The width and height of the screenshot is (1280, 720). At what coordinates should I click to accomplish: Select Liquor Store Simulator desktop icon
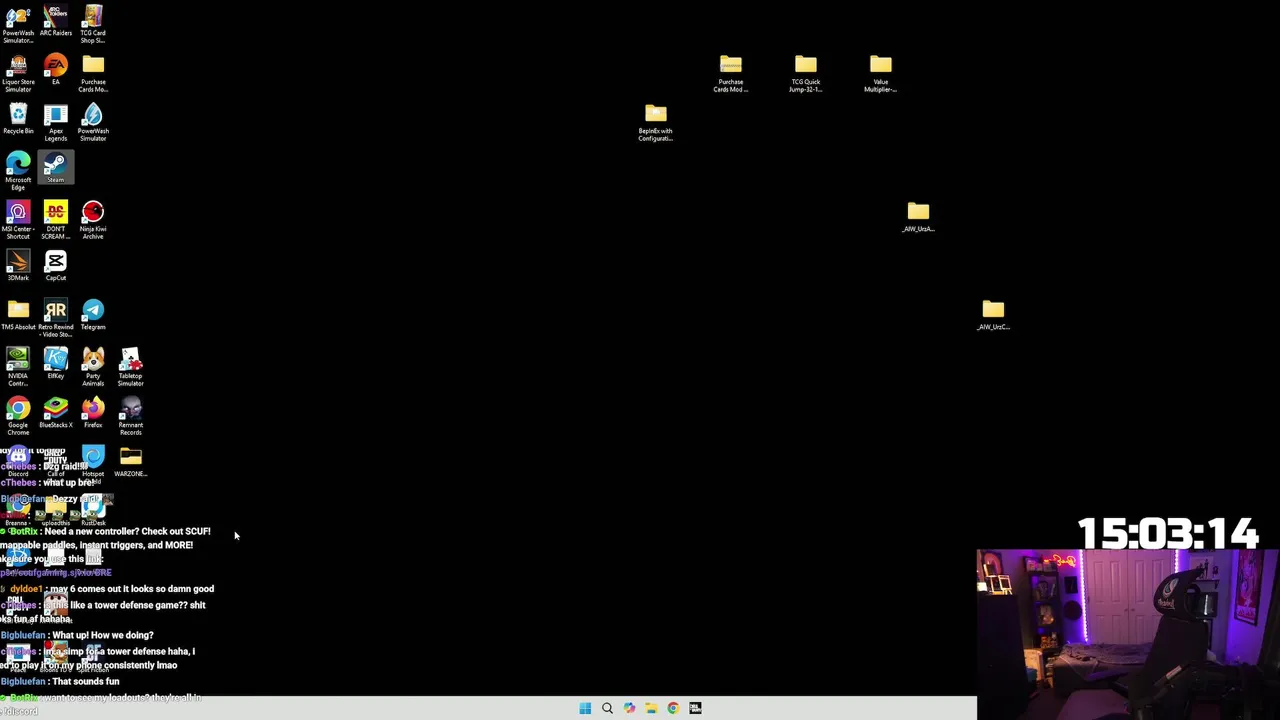click(x=18, y=73)
